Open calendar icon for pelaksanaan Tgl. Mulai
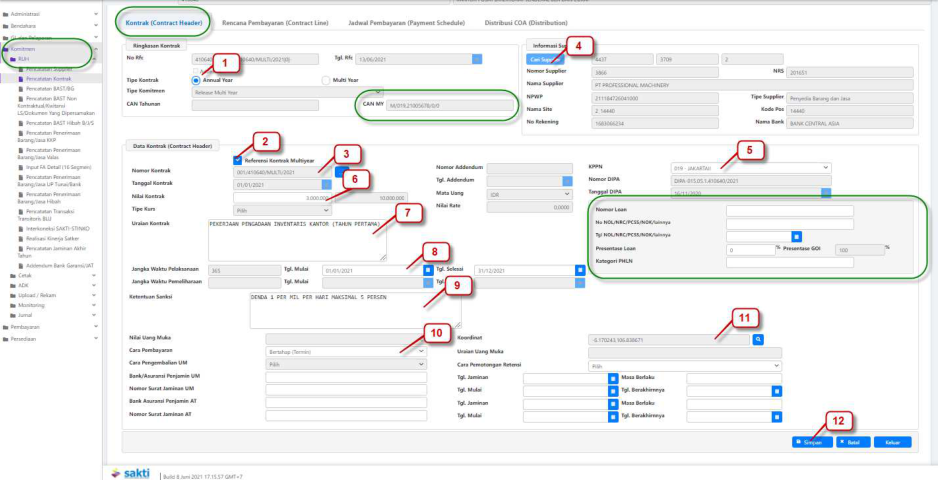This screenshot has height=480, width=938. pos(427,270)
